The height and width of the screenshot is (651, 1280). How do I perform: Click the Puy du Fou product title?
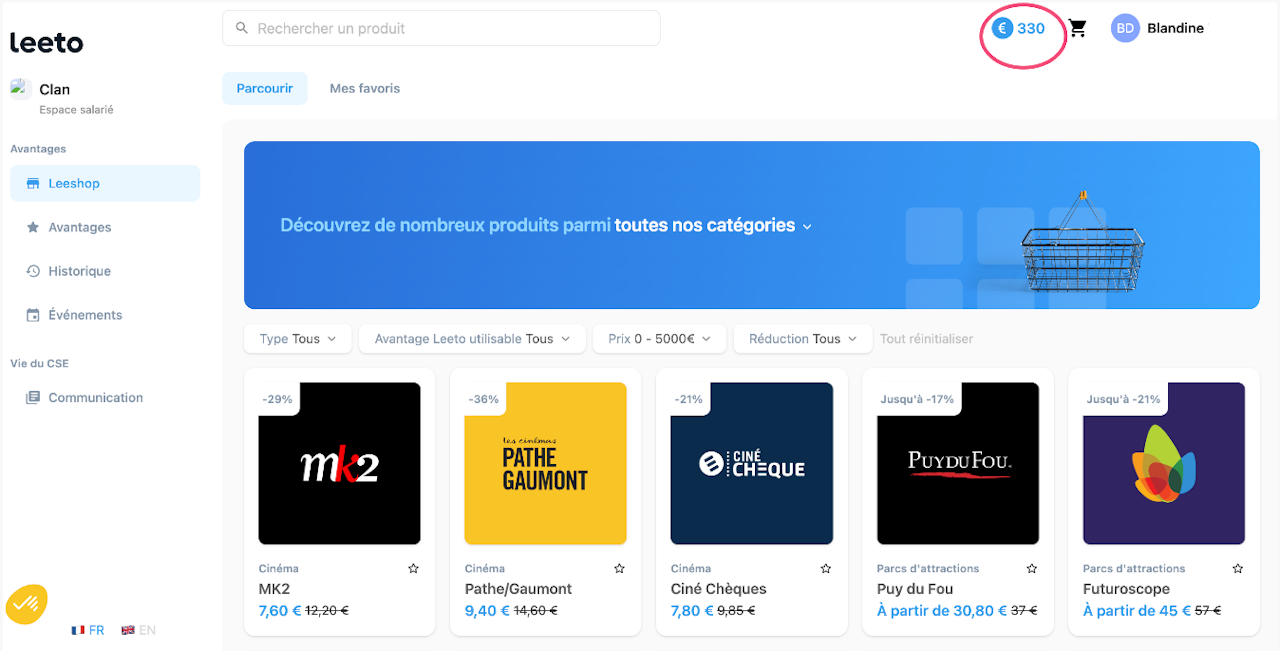915,589
